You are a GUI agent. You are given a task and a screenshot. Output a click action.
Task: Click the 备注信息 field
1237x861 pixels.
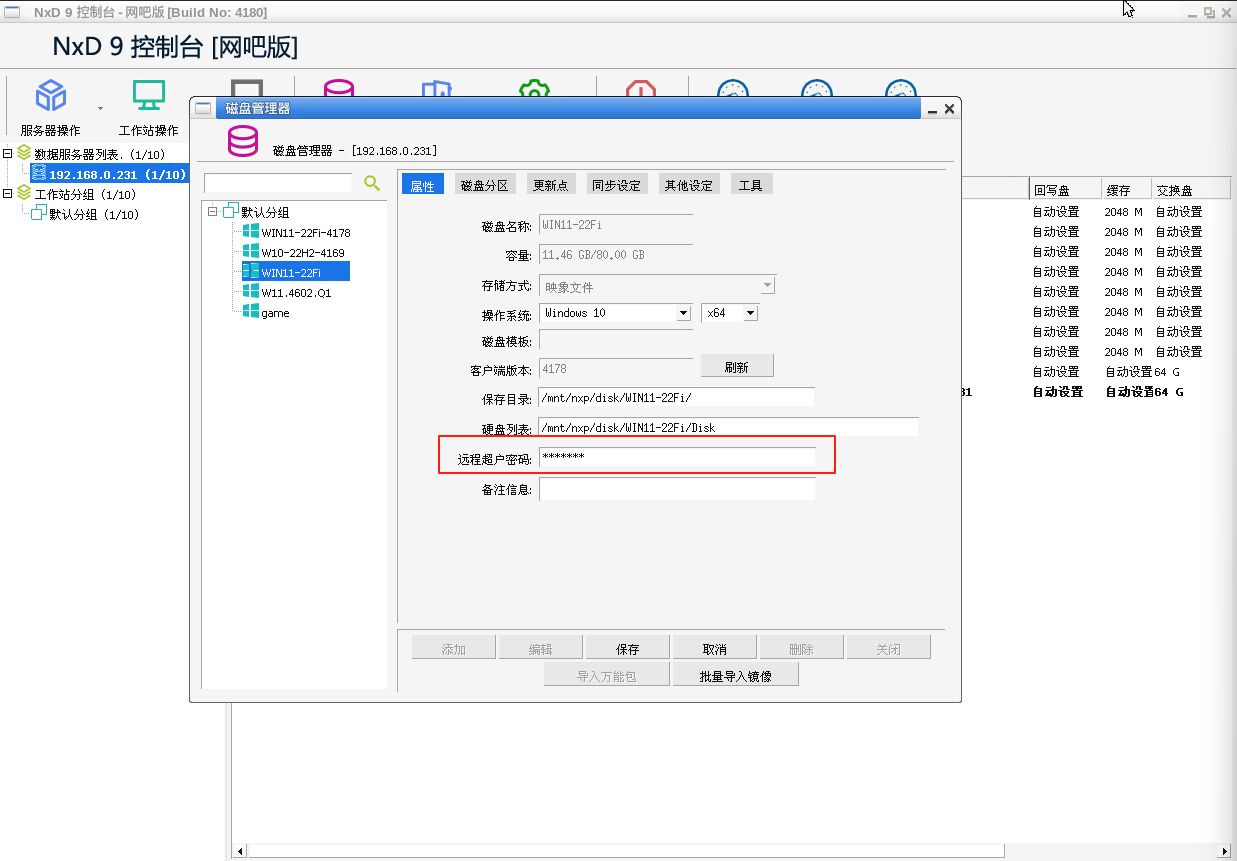click(677, 489)
